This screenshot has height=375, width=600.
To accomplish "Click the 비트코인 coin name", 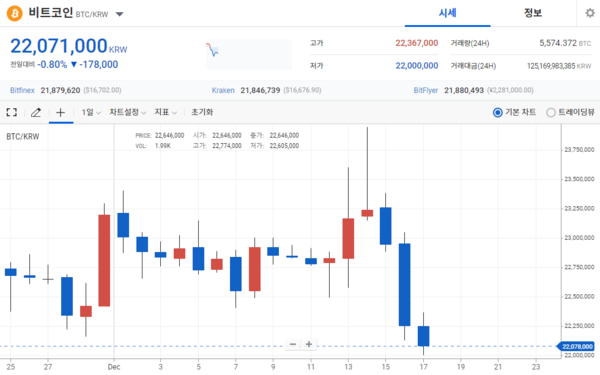I will pos(51,13).
